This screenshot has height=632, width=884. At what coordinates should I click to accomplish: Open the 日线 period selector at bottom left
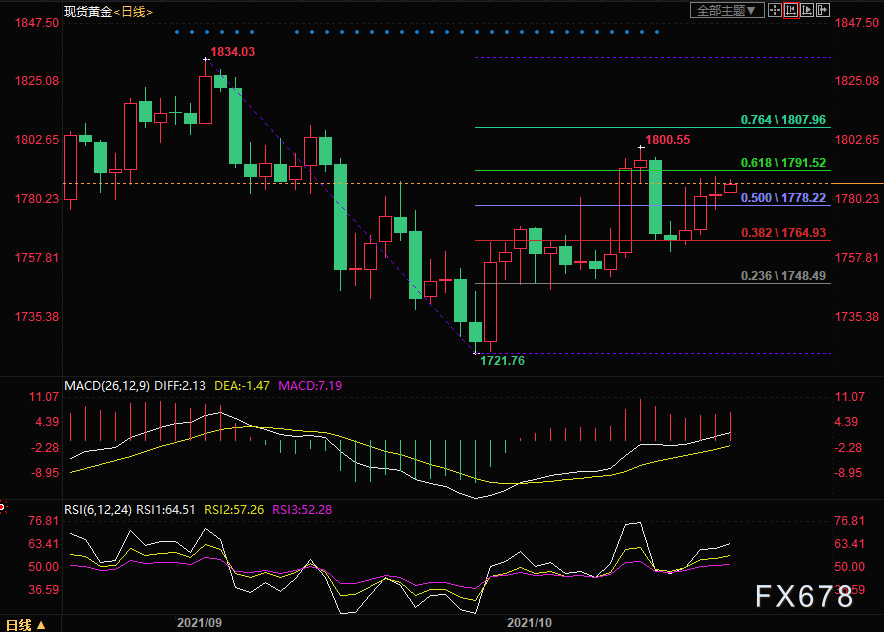(x=26, y=625)
